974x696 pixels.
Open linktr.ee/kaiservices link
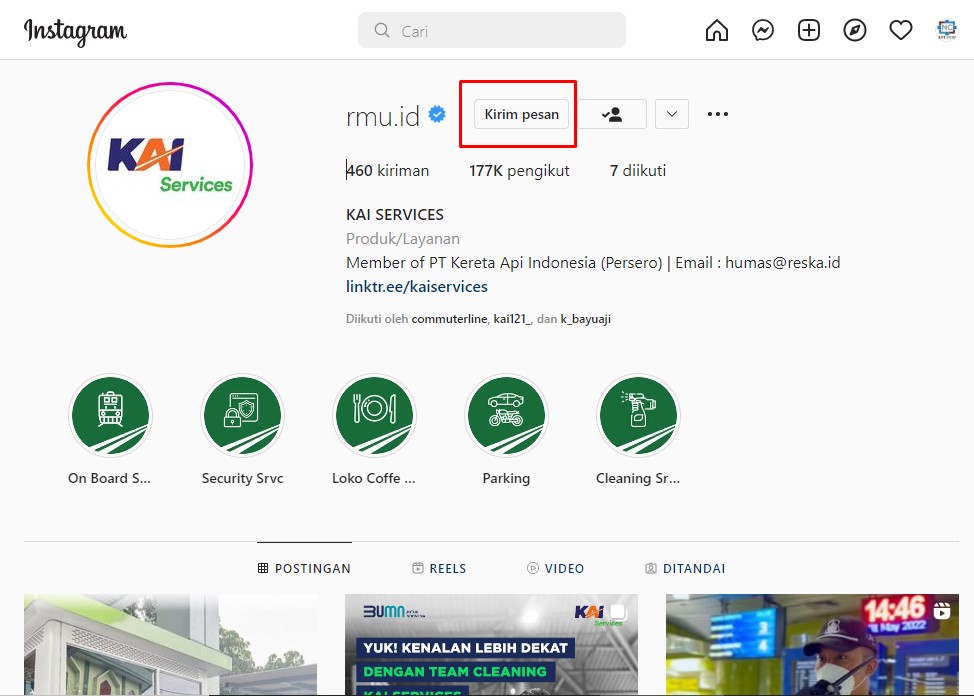click(417, 286)
